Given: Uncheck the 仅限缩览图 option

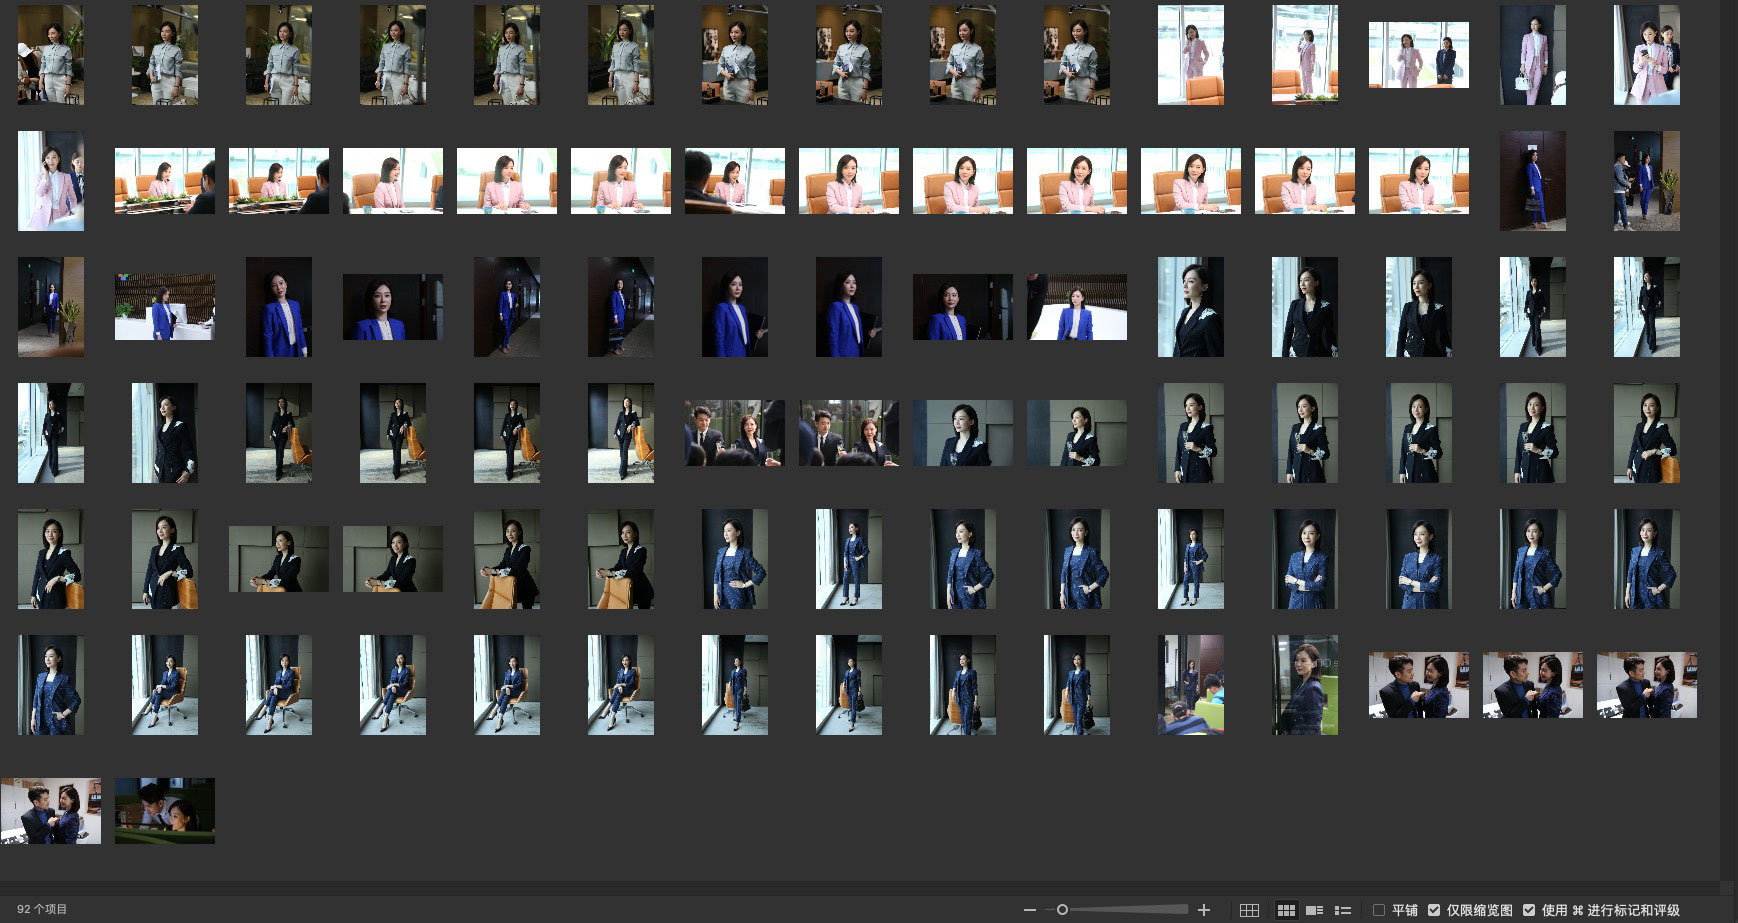Looking at the screenshot, I should point(1434,910).
